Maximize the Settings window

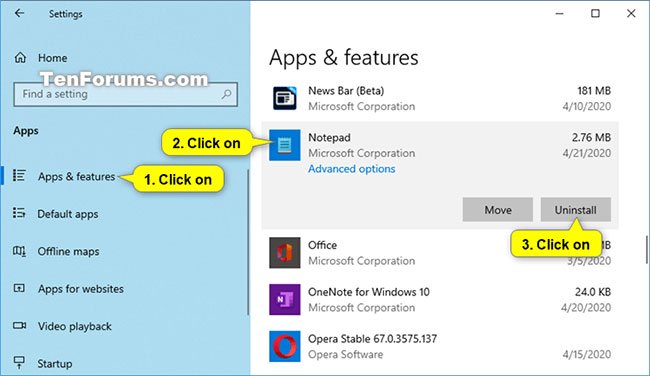pos(595,14)
